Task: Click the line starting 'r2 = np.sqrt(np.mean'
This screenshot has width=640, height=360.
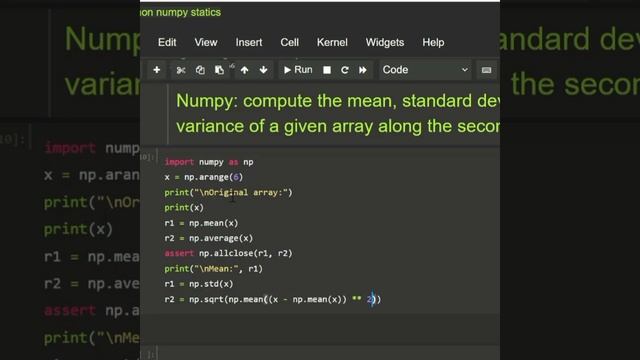Action: [x=273, y=299]
